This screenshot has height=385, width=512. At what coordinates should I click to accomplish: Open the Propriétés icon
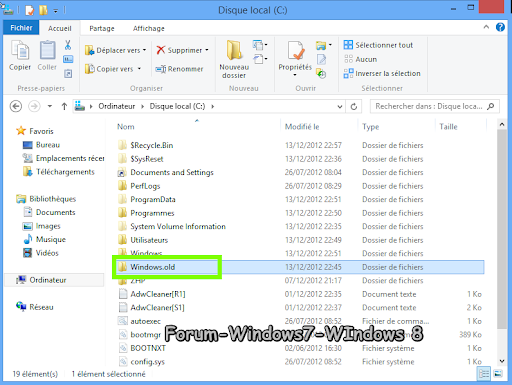(296, 51)
